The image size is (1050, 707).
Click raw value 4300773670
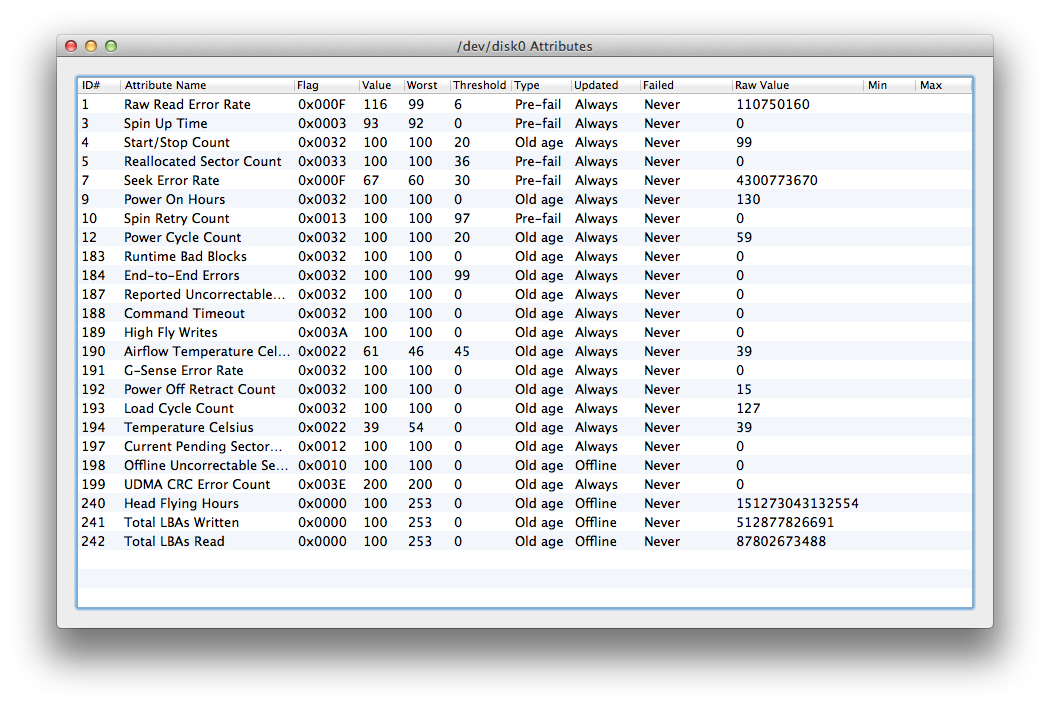(x=777, y=180)
